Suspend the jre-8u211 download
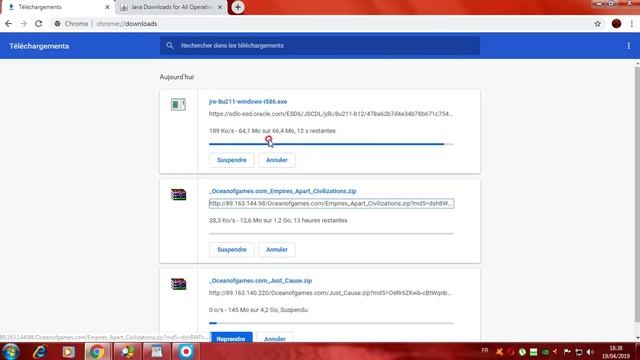640x360 pixels. tap(231, 160)
